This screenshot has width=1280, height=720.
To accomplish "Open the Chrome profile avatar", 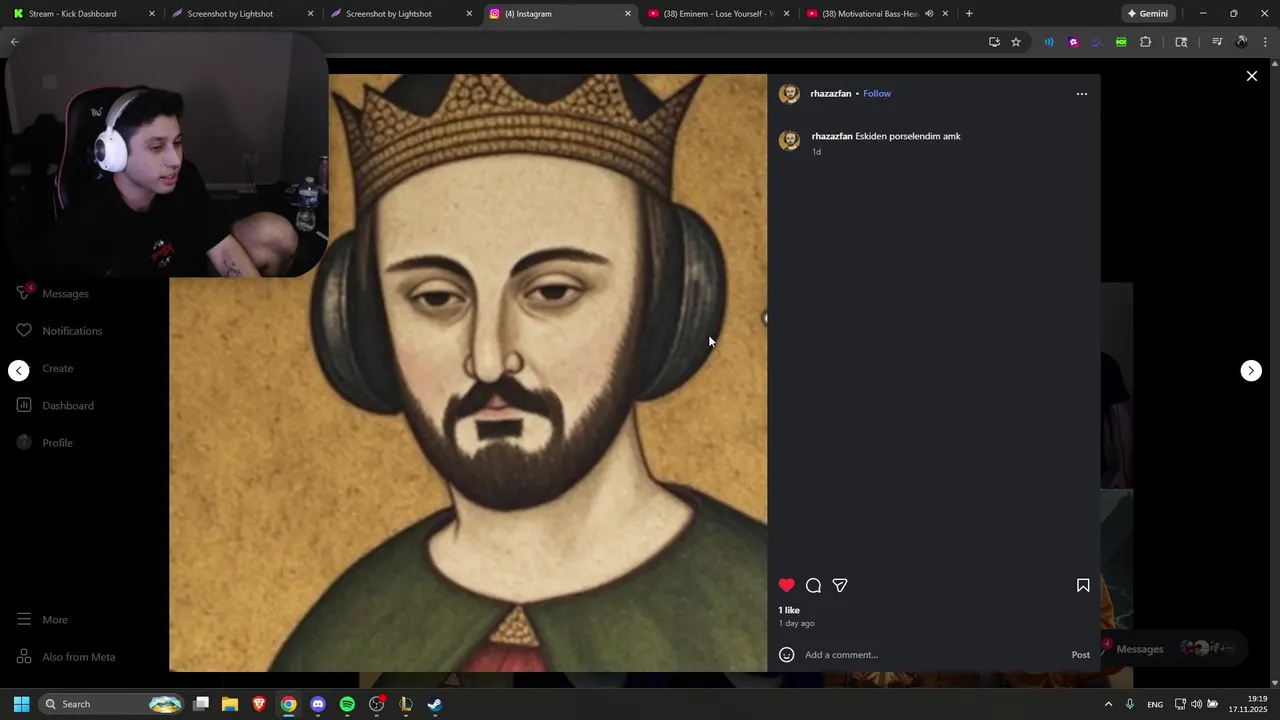I will [x=1241, y=42].
